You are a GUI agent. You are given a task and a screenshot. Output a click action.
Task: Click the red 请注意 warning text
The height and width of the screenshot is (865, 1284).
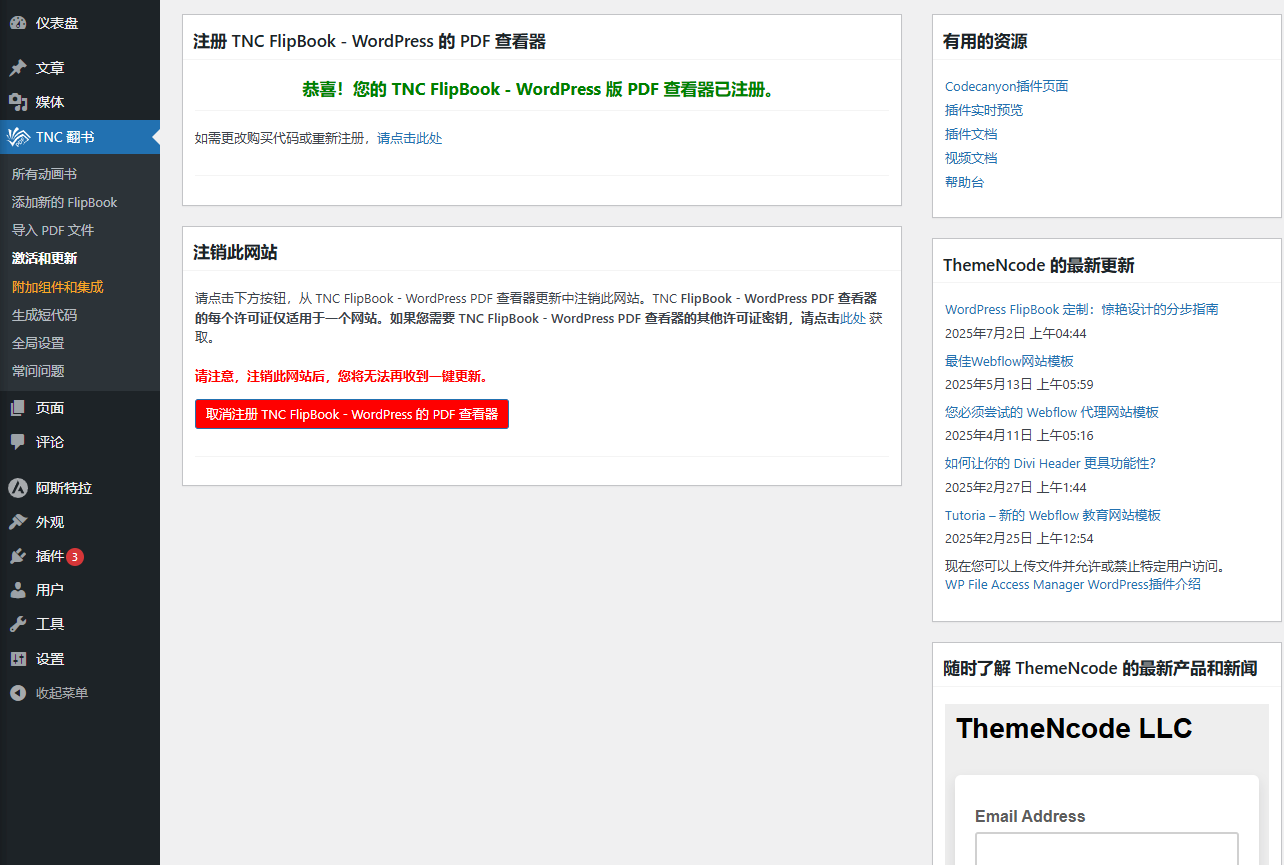[342, 376]
